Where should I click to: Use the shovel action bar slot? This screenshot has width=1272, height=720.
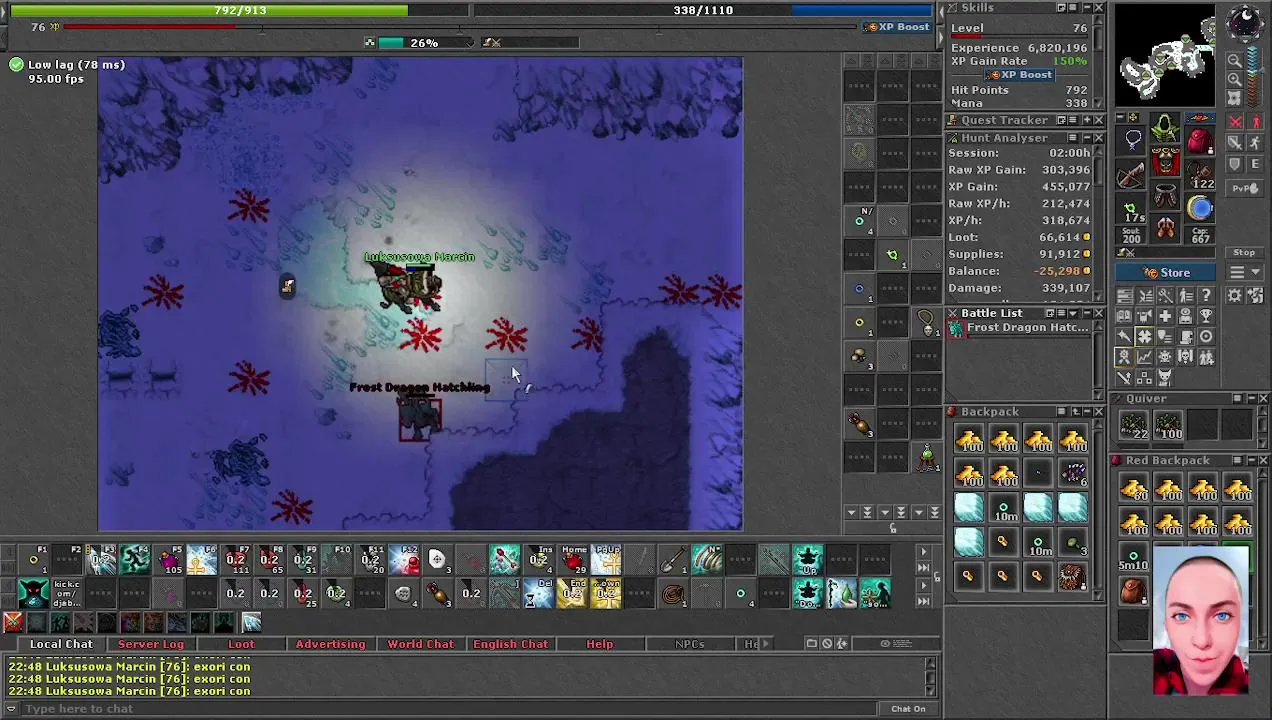[x=672, y=558]
